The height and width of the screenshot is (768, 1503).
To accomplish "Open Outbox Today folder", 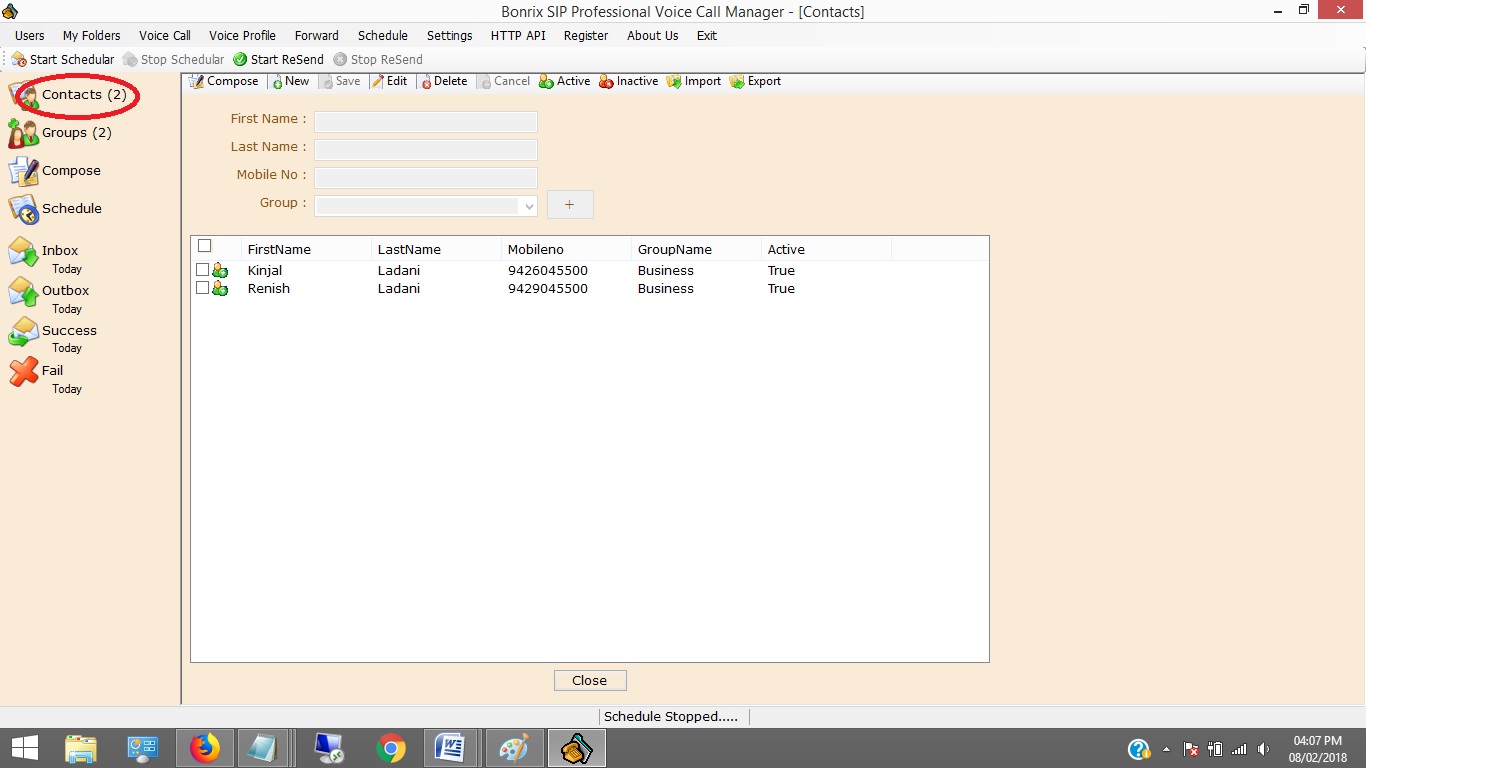I will 50,298.
